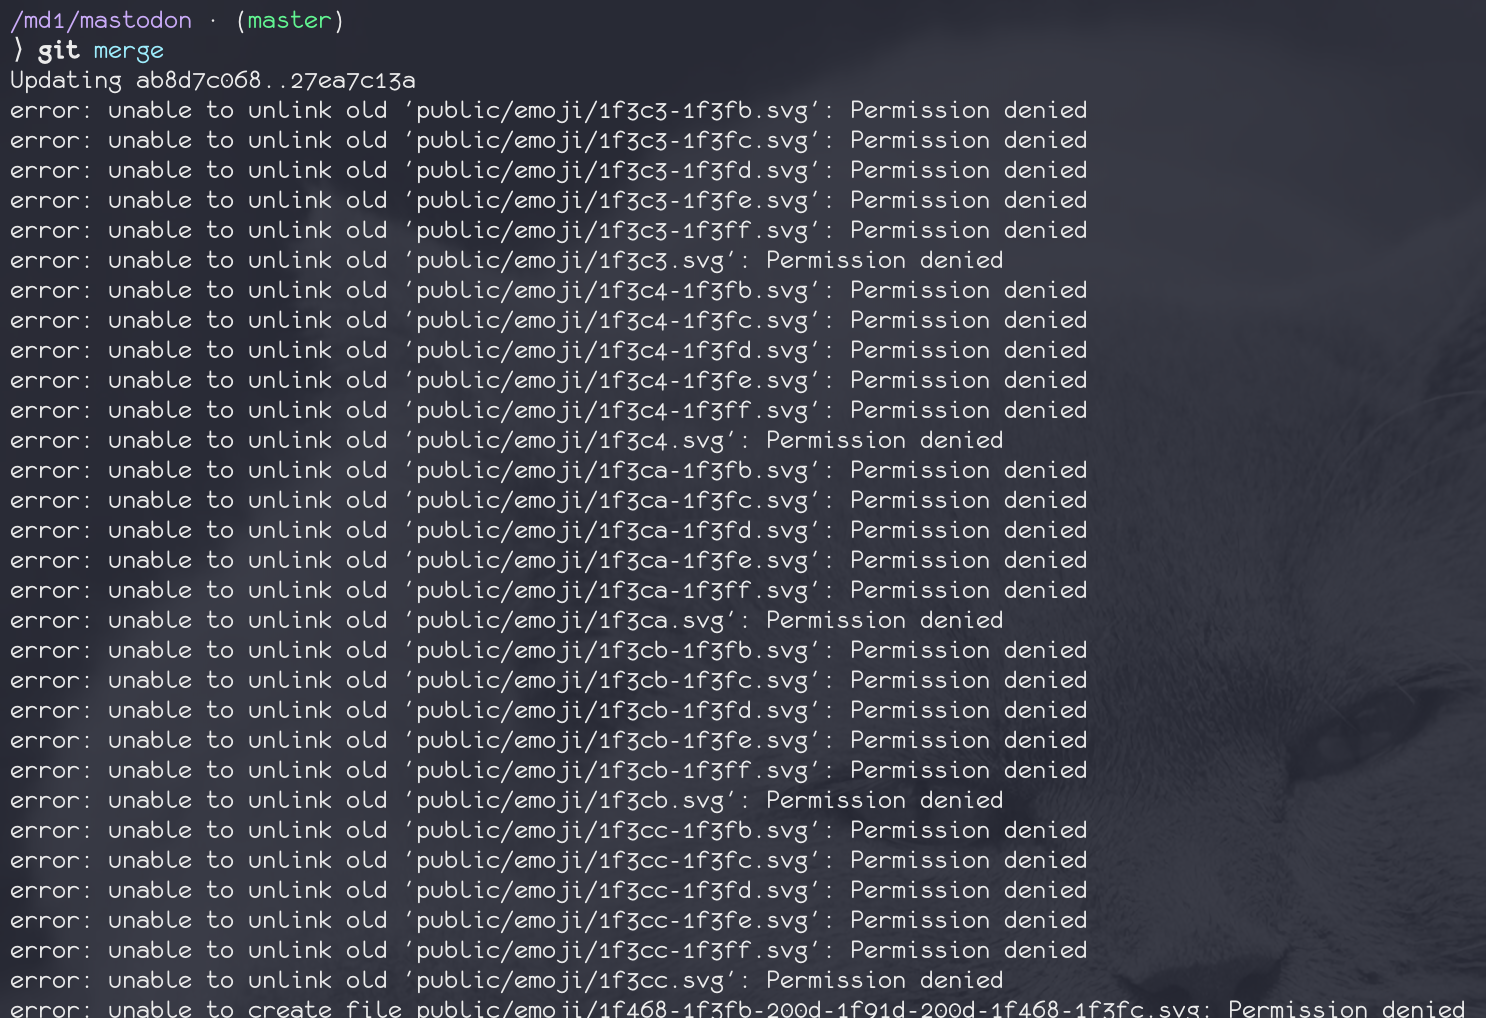Click the file path public/emoji/1f3ca-1f3fe.svg
Viewport: 1486px width, 1018px height.
click(612, 560)
